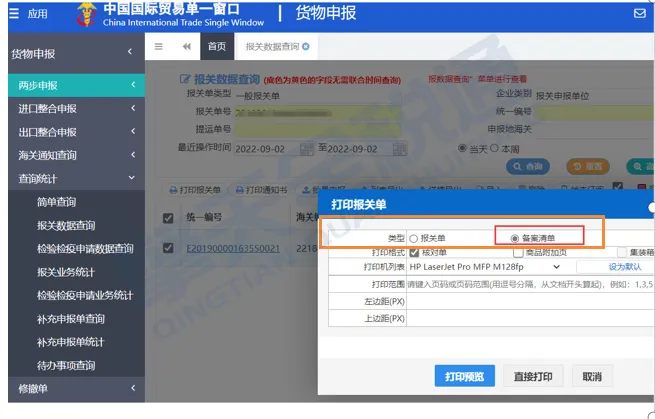Collapse the 查询统计 sidebar menu
This screenshot has height=419, width=655.
76,179
